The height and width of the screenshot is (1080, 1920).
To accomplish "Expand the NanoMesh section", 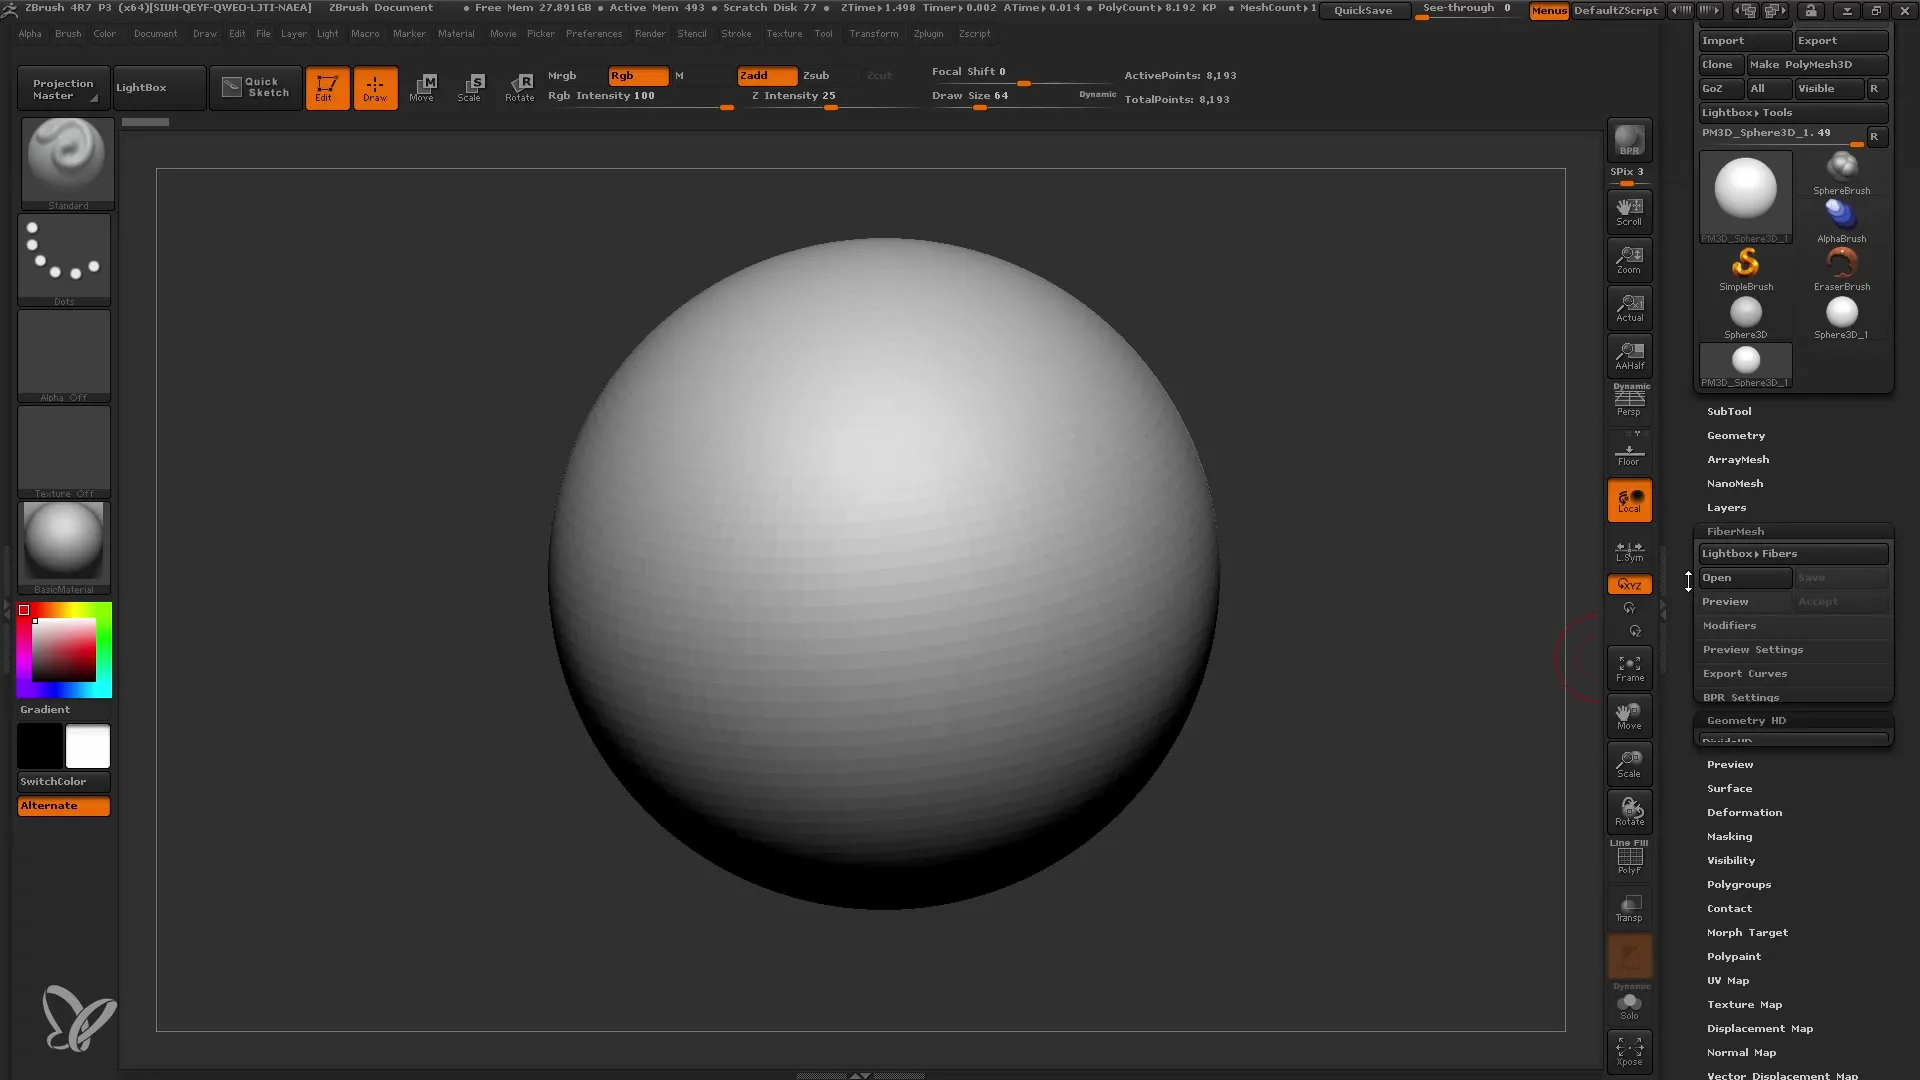I will pyautogui.click(x=1735, y=484).
